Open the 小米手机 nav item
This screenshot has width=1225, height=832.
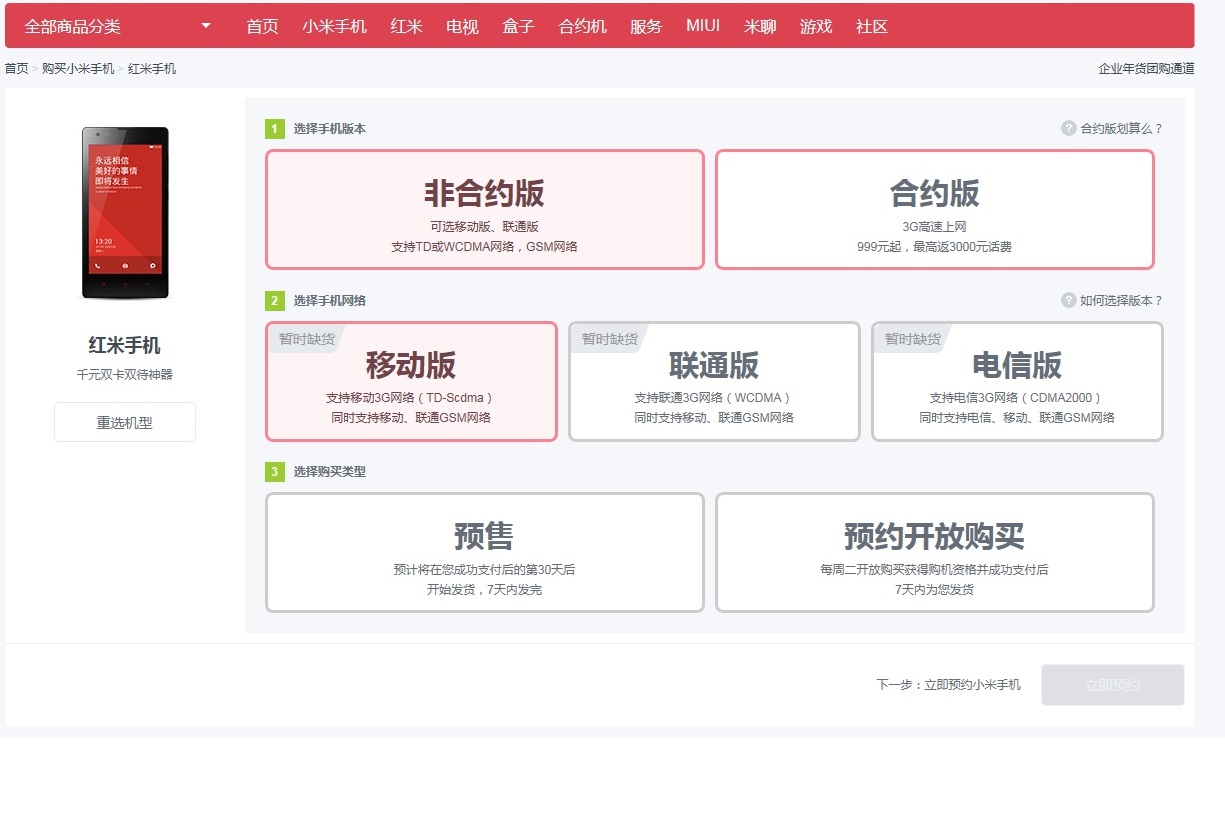(334, 26)
